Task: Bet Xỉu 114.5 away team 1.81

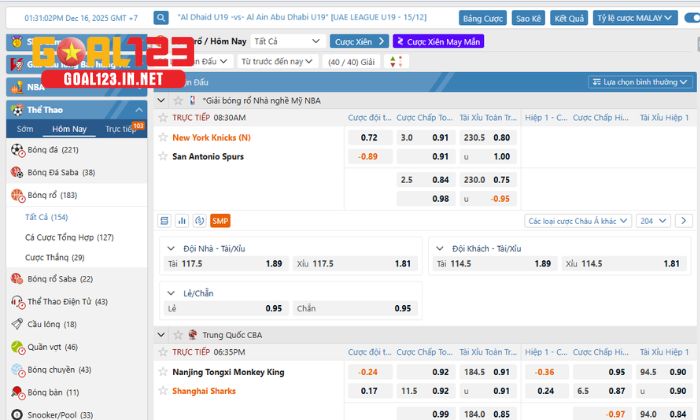Action: [624, 264]
